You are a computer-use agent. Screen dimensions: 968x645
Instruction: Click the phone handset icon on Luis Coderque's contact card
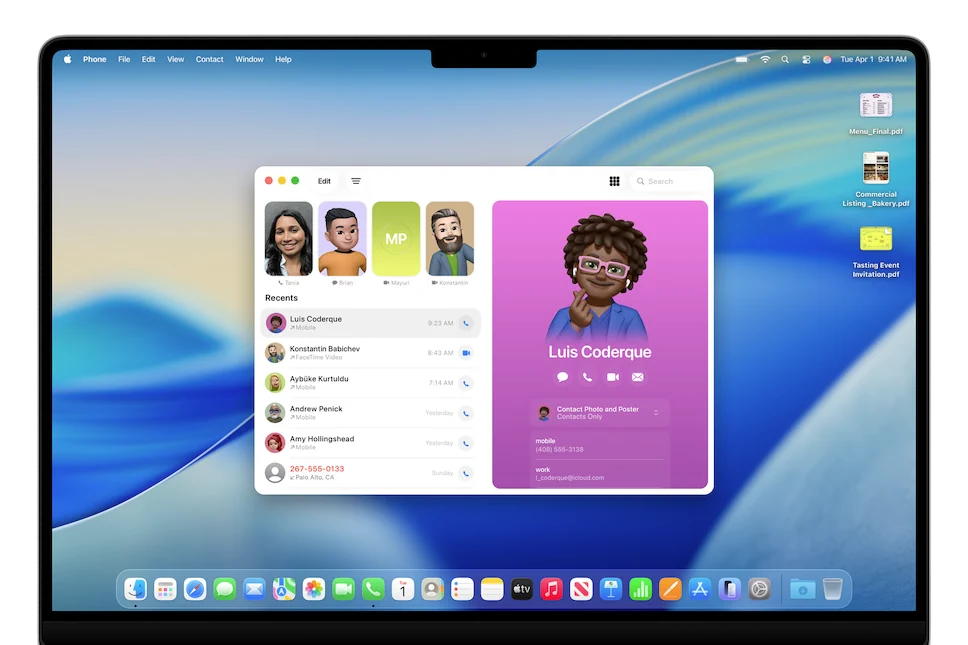click(588, 377)
